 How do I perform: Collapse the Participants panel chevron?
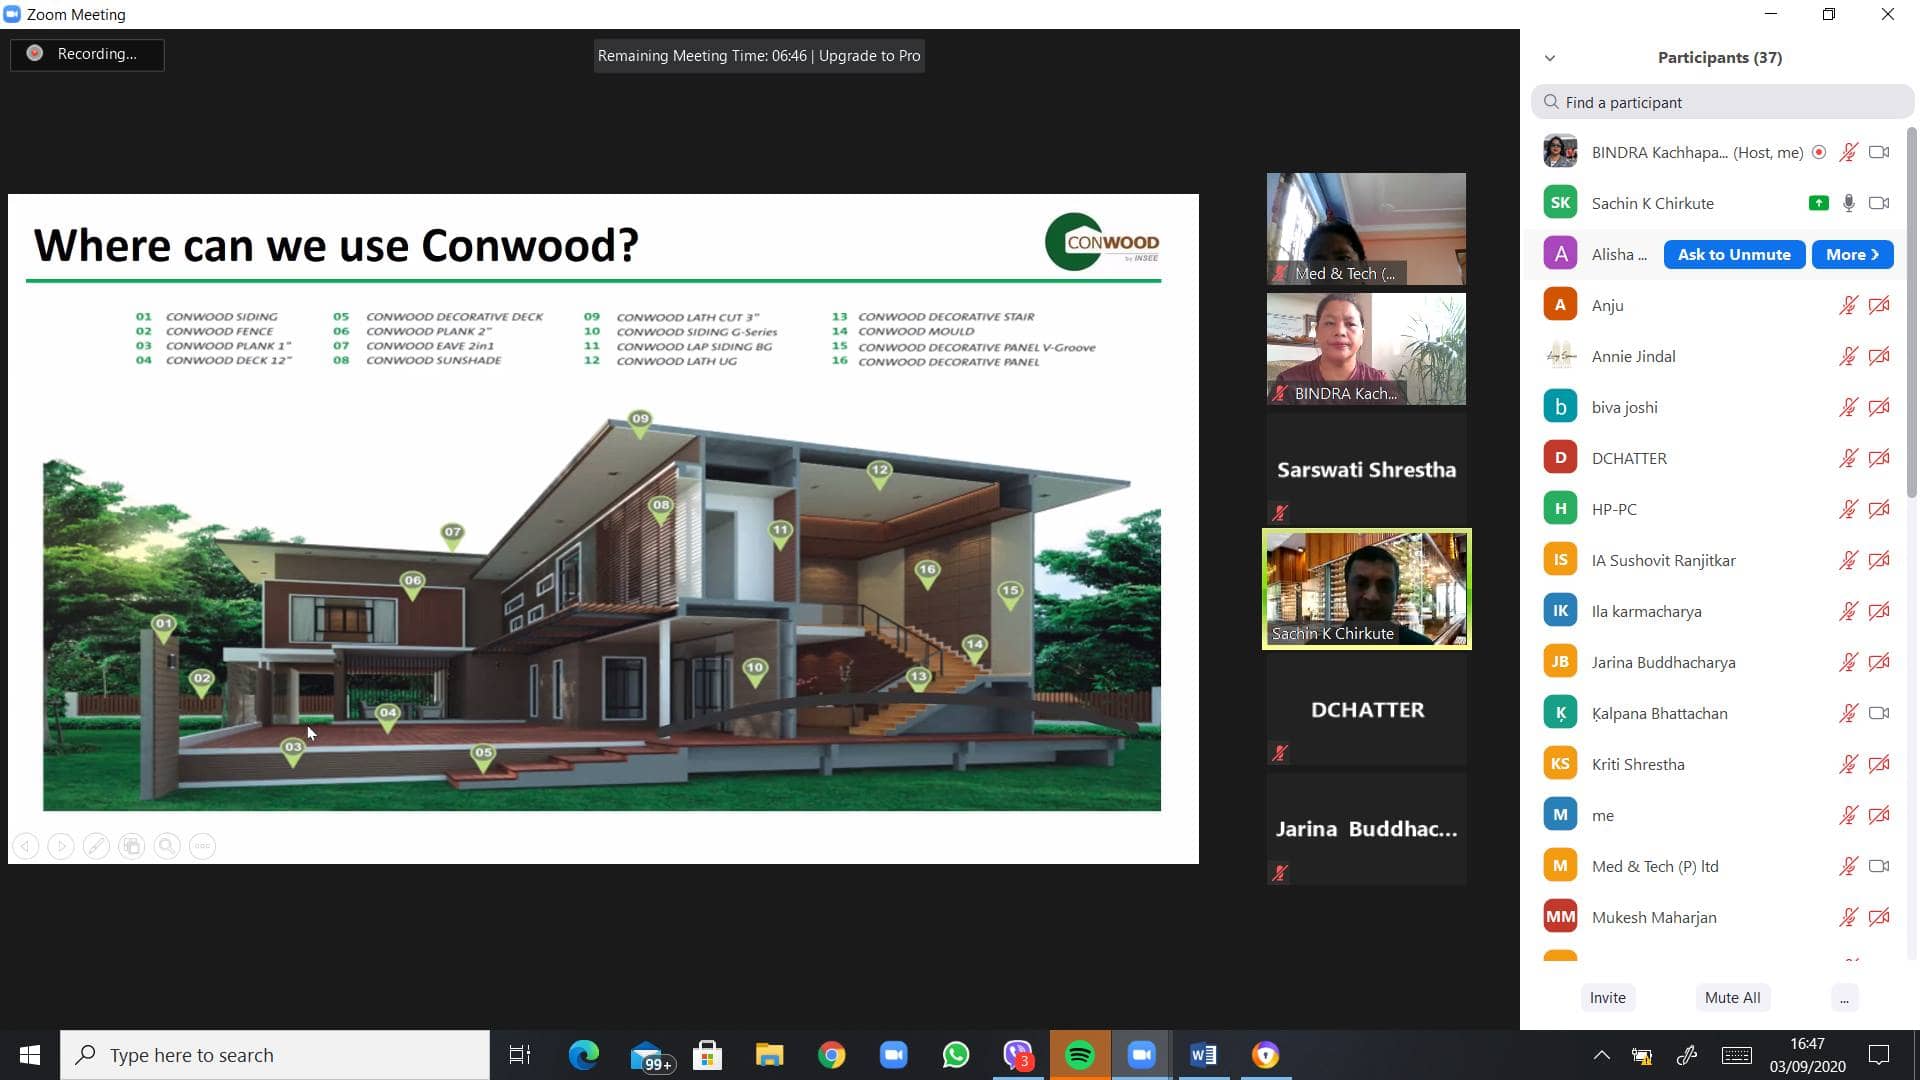[x=1550, y=58]
